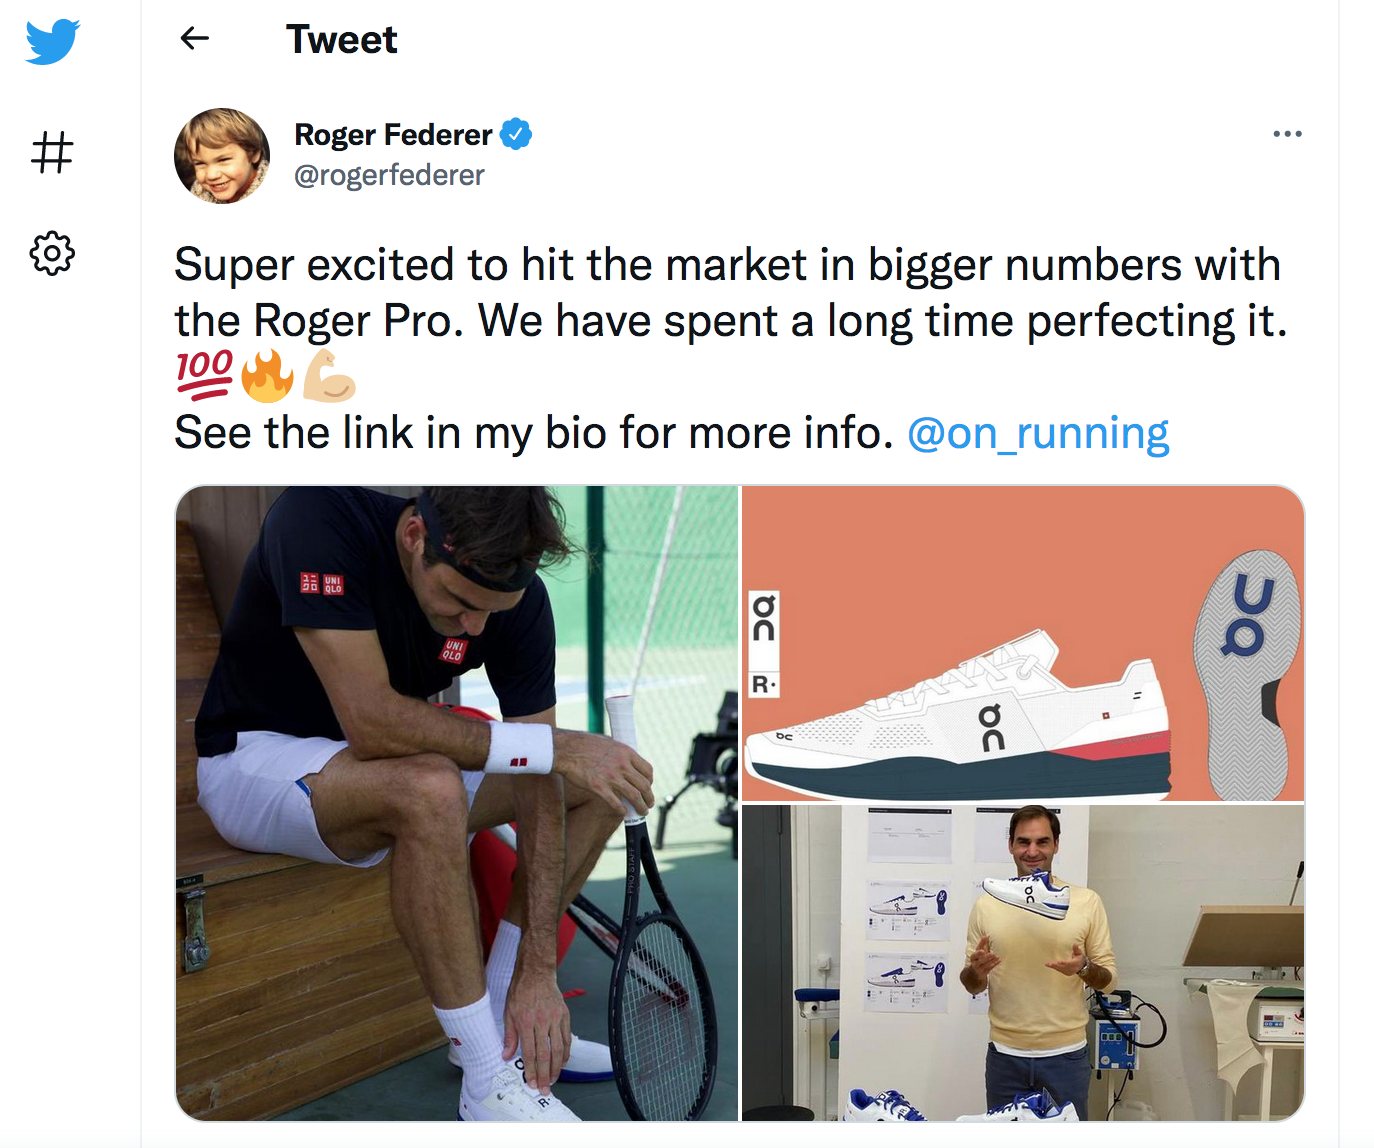The height and width of the screenshot is (1148, 1374).
Task: Open the photo of Federer holding shoe
Action: 1023,962
